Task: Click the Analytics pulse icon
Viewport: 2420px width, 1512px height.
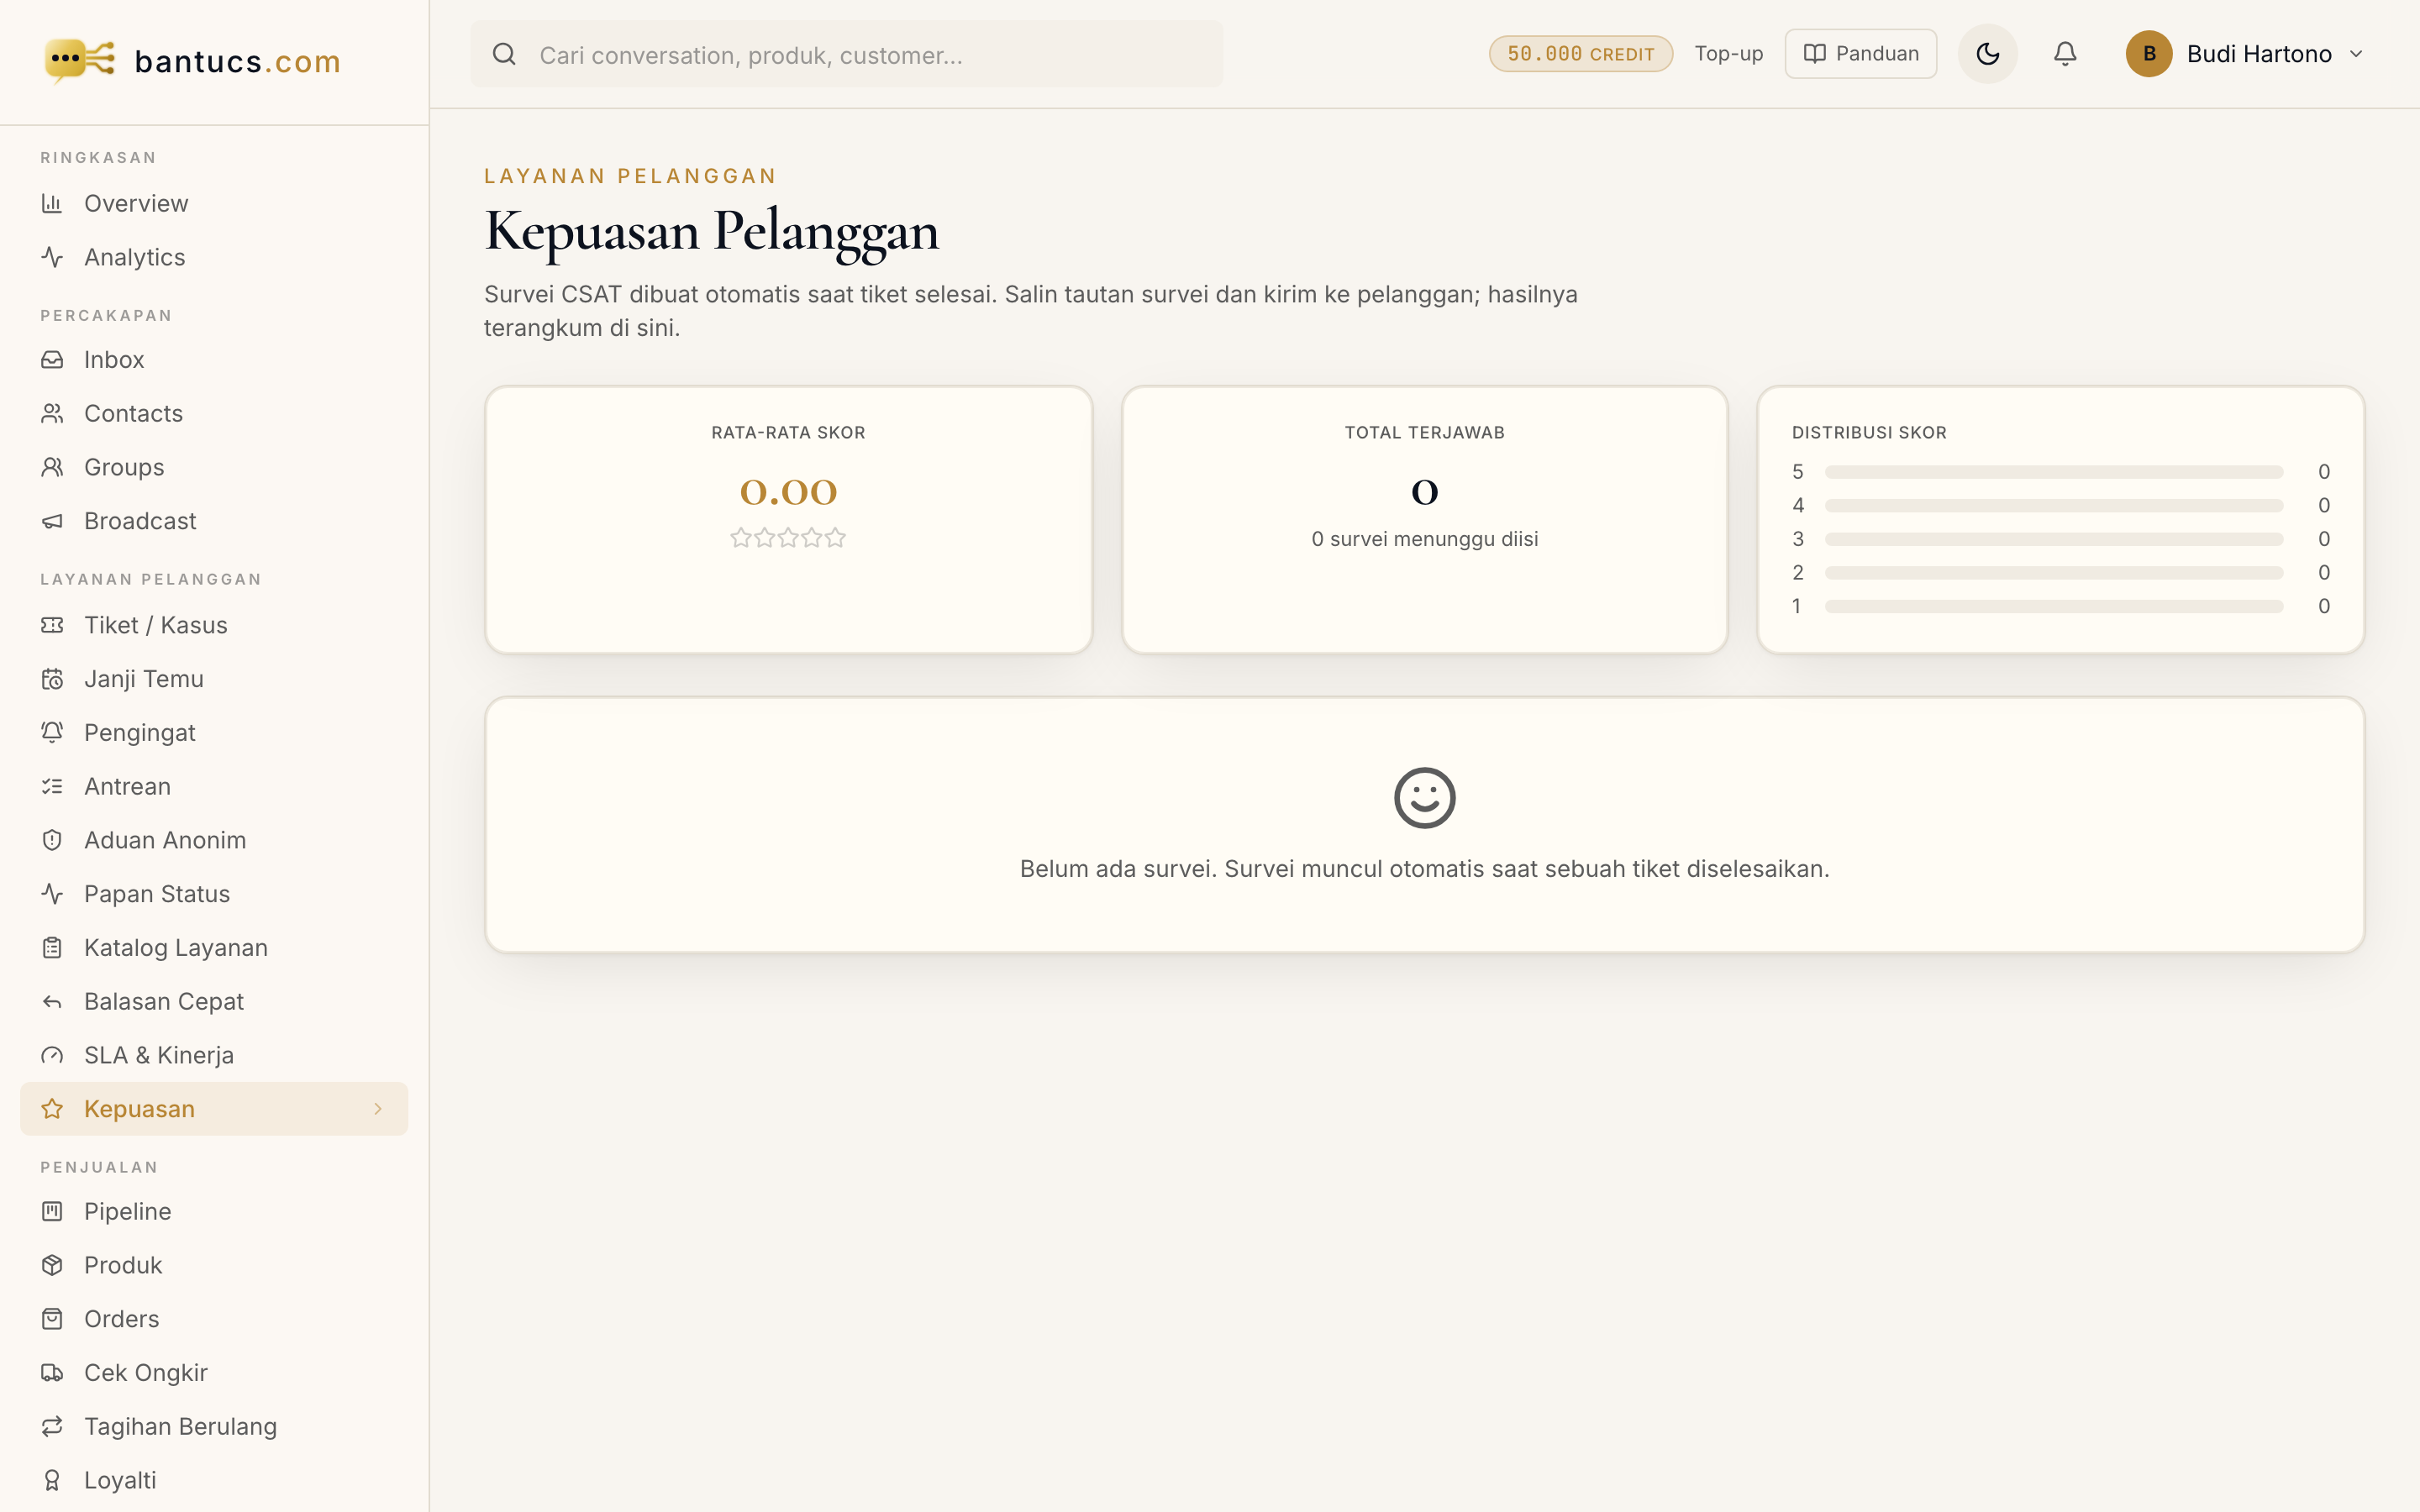Action: click(x=52, y=257)
